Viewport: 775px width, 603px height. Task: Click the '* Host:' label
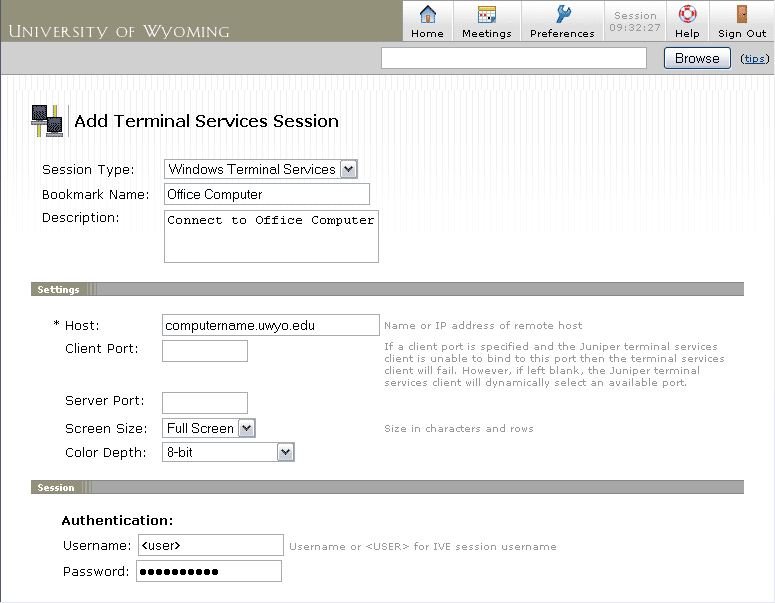pos(76,326)
